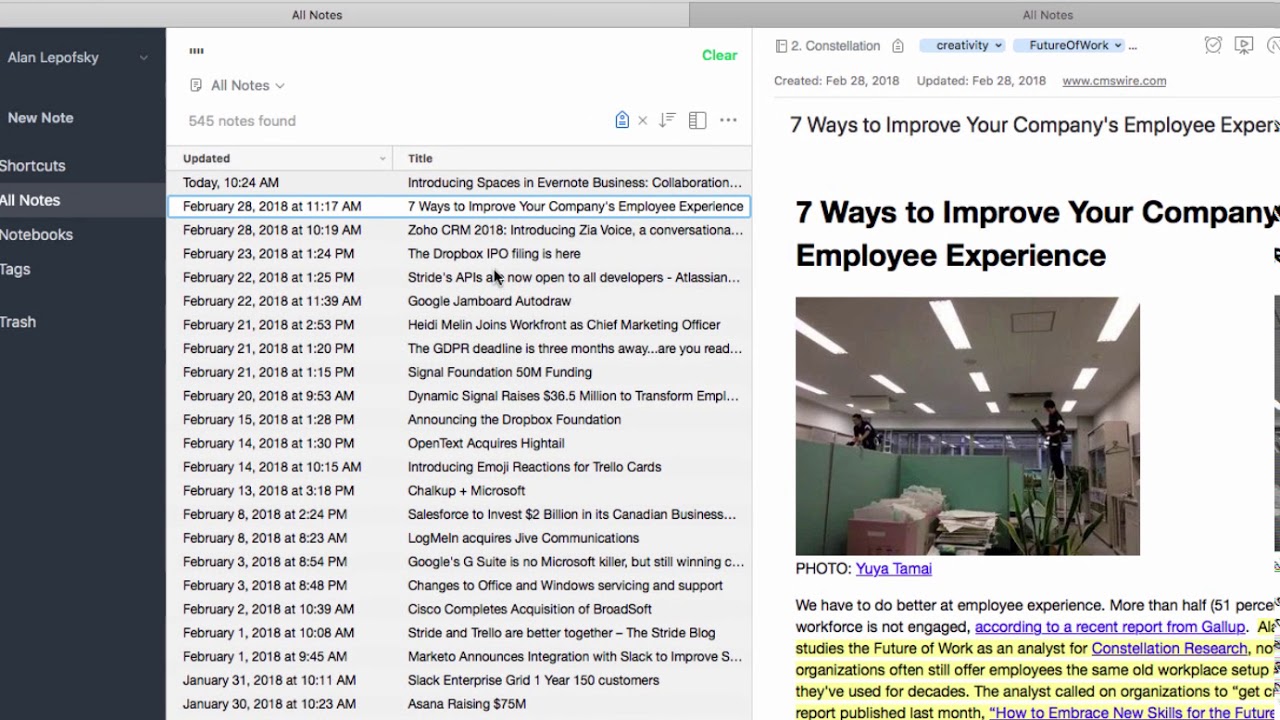Select note Announcing the Dropbox Foundation
Image resolution: width=1280 pixels, height=720 pixels.
459,419
